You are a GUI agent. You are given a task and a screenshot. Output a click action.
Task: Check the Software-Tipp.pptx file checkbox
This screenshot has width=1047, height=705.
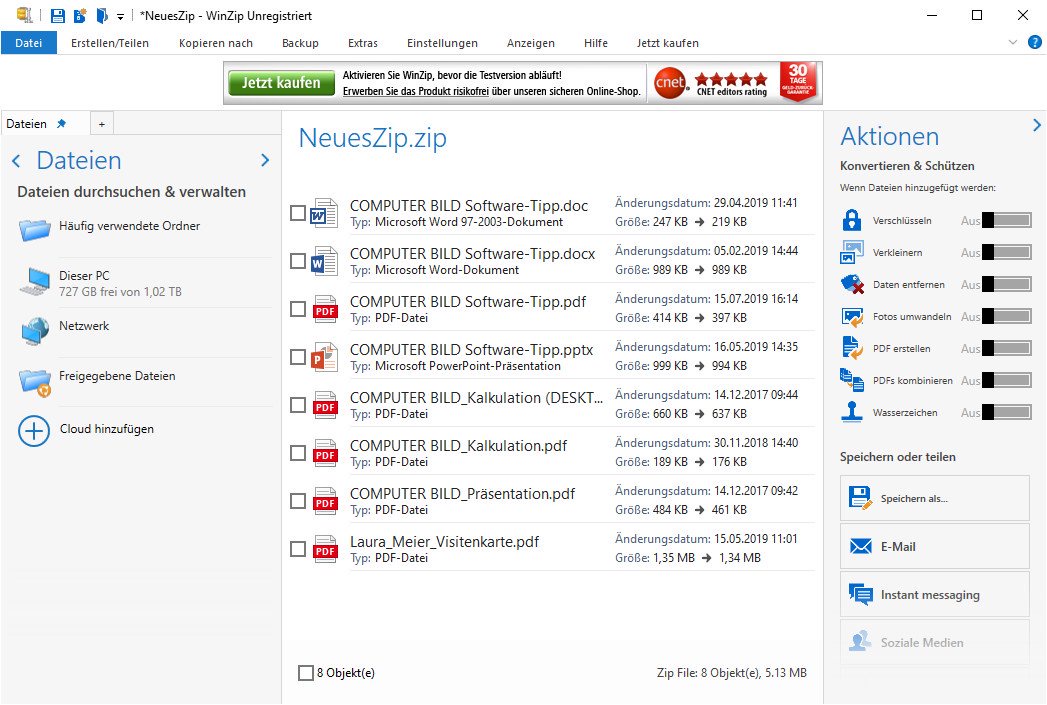coord(298,357)
